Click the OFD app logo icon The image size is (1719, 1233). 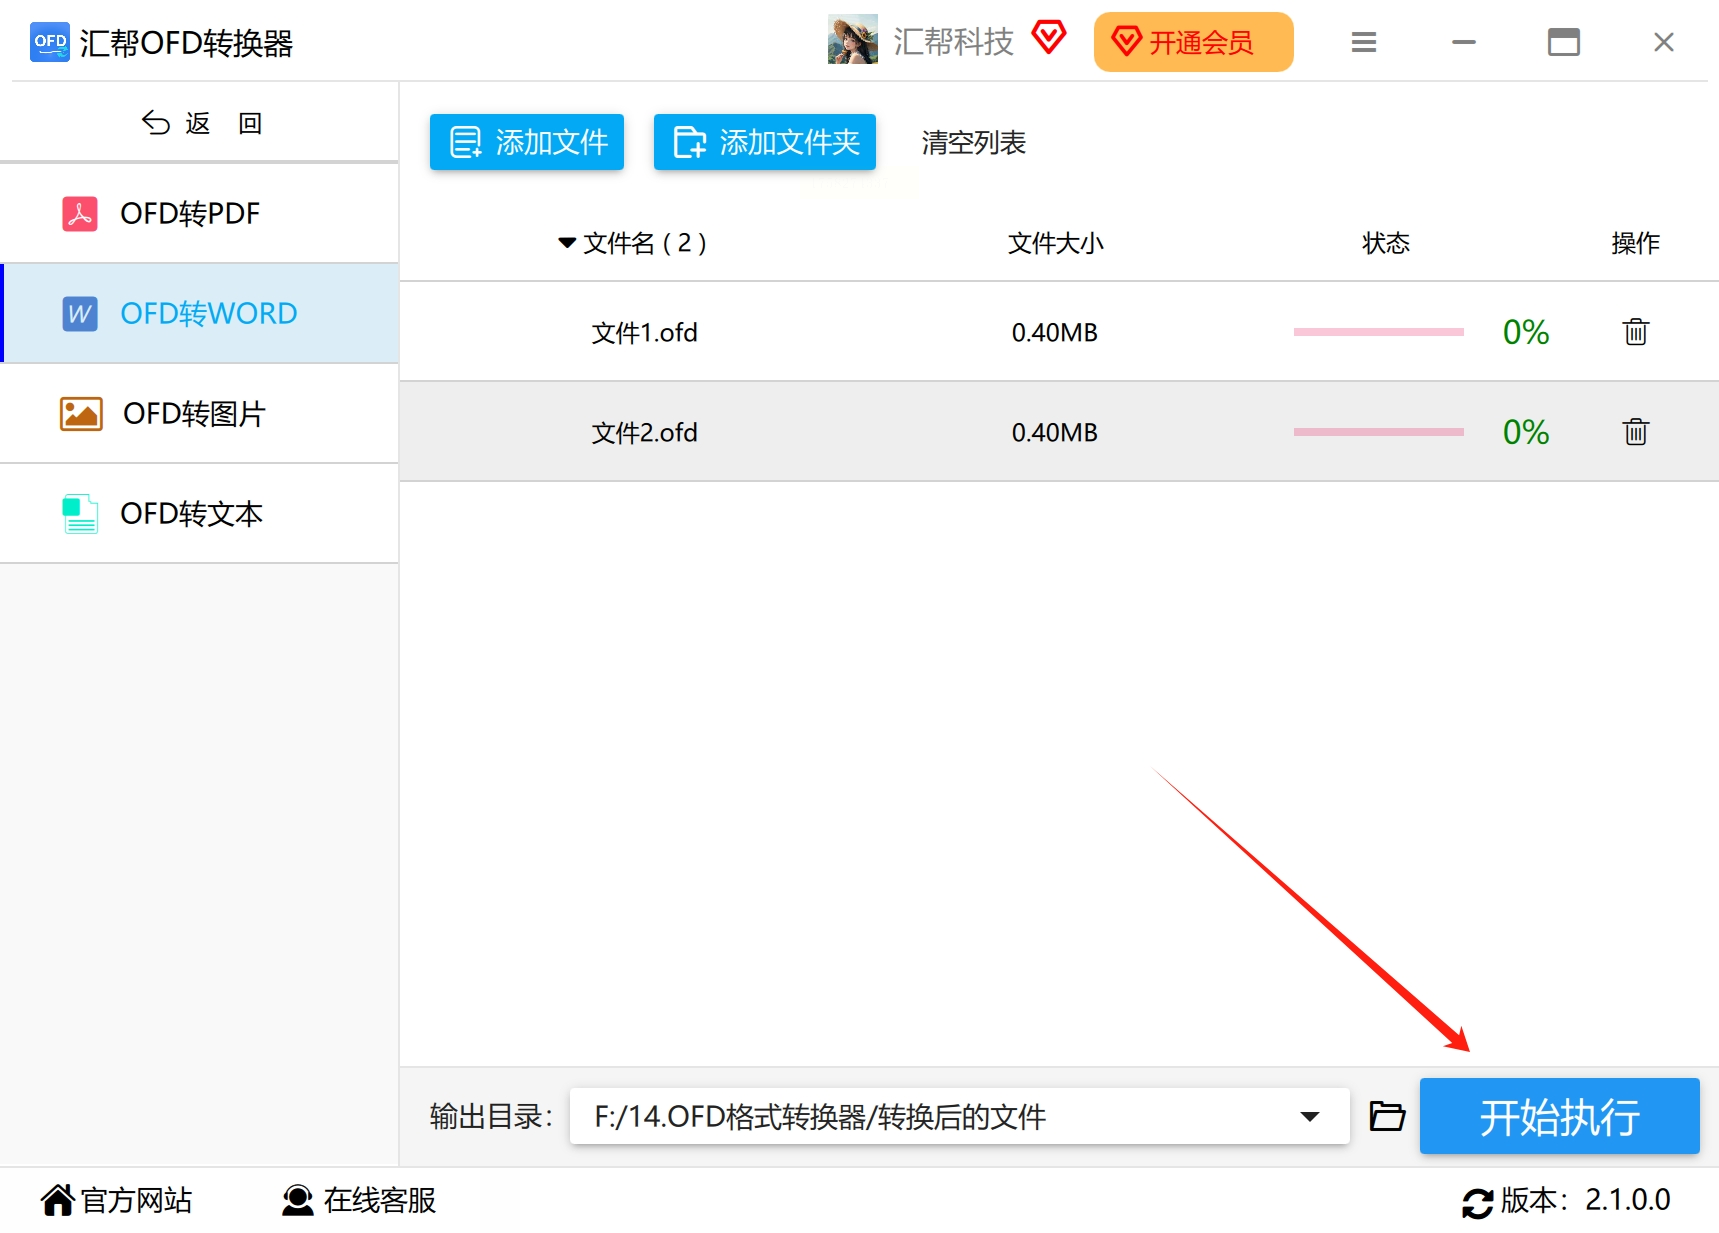50,42
